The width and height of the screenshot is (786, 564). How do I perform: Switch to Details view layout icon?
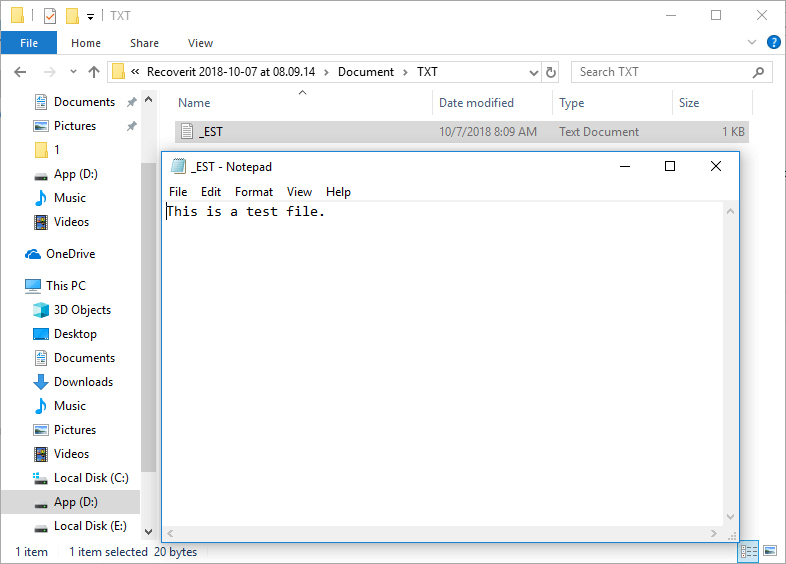[748, 551]
